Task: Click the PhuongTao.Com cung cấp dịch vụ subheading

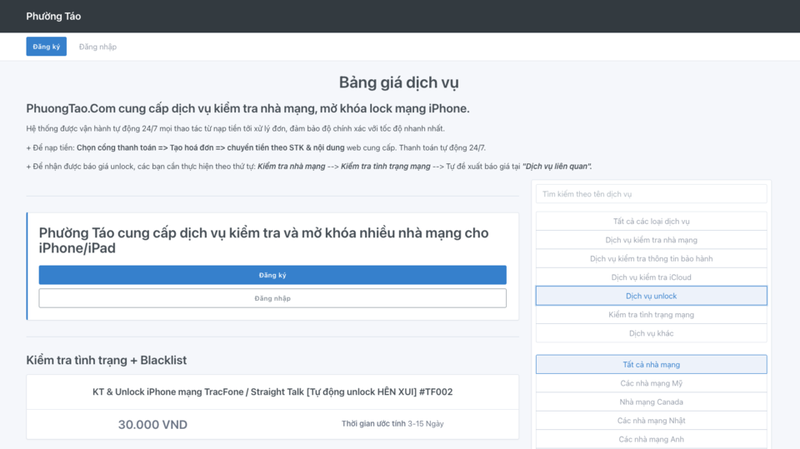Action: pos(247,108)
